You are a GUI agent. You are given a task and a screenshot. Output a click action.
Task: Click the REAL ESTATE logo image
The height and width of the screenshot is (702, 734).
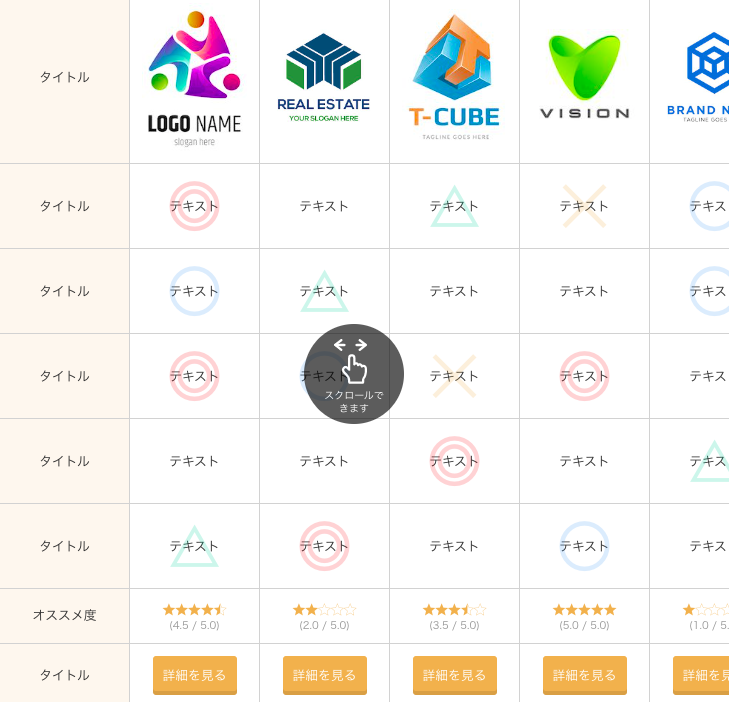[x=323, y=78]
